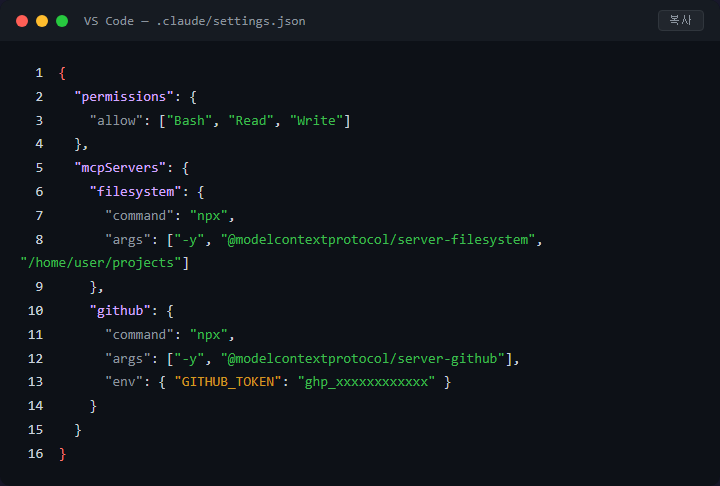Click line number 13
720x486 pixels.
point(35,382)
